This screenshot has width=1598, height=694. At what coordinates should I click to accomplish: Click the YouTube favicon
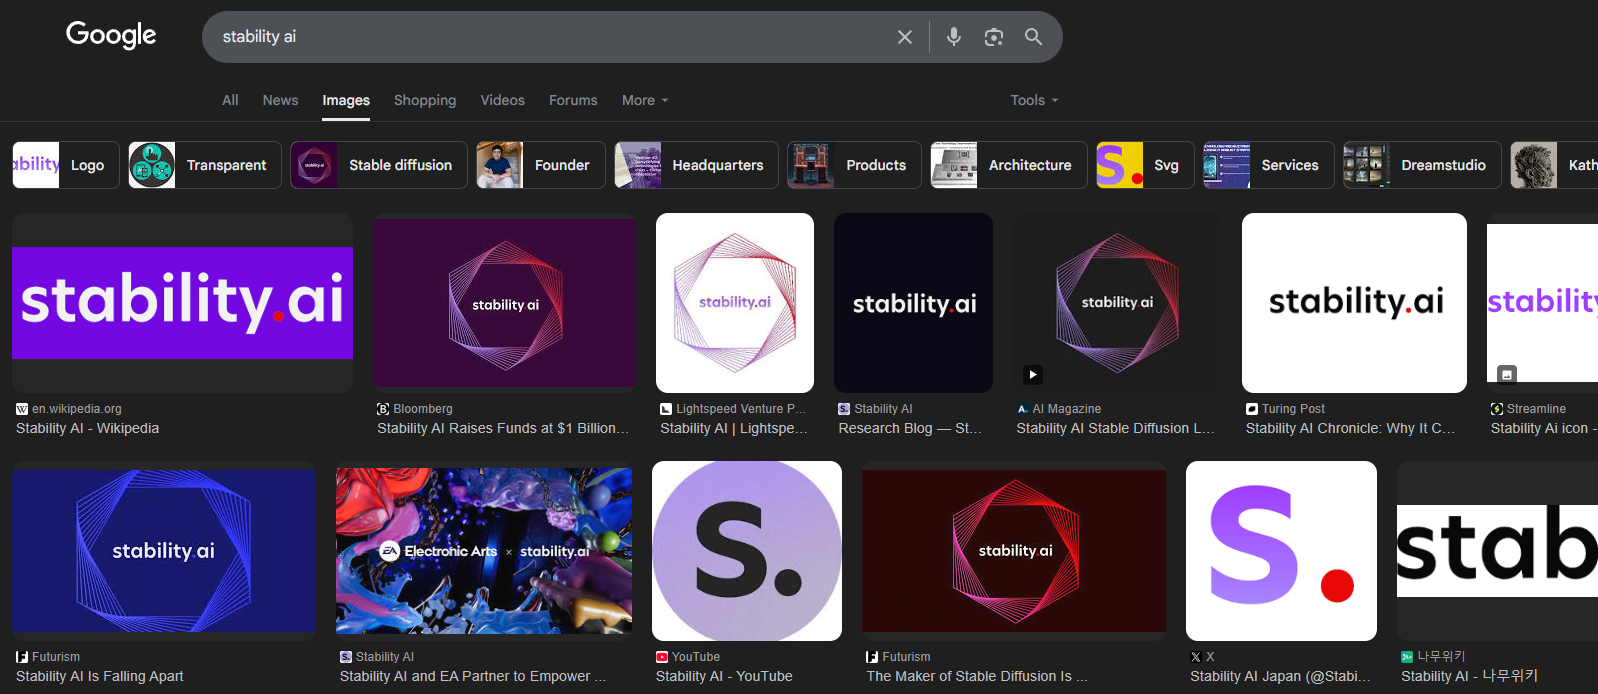[x=662, y=657]
